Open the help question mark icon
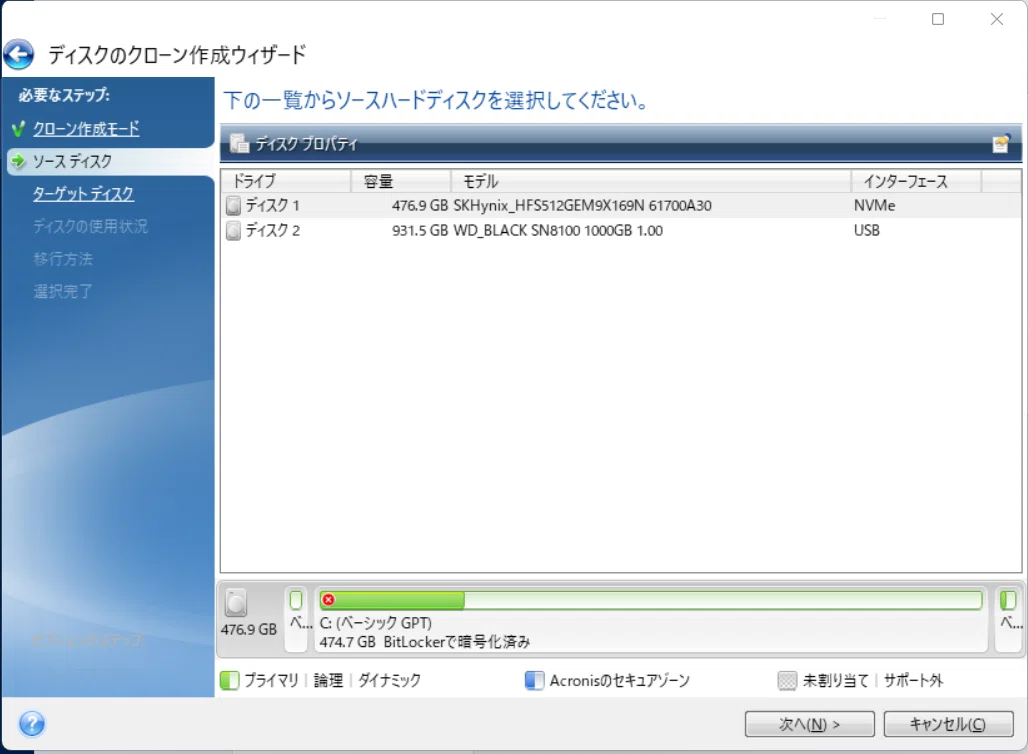This screenshot has height=754, width=1028. coord(32,724)
